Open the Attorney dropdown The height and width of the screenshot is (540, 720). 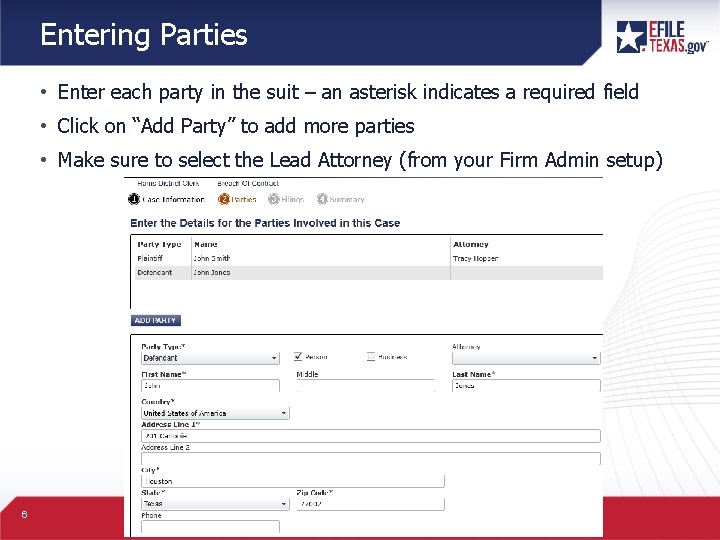point(525,357)
